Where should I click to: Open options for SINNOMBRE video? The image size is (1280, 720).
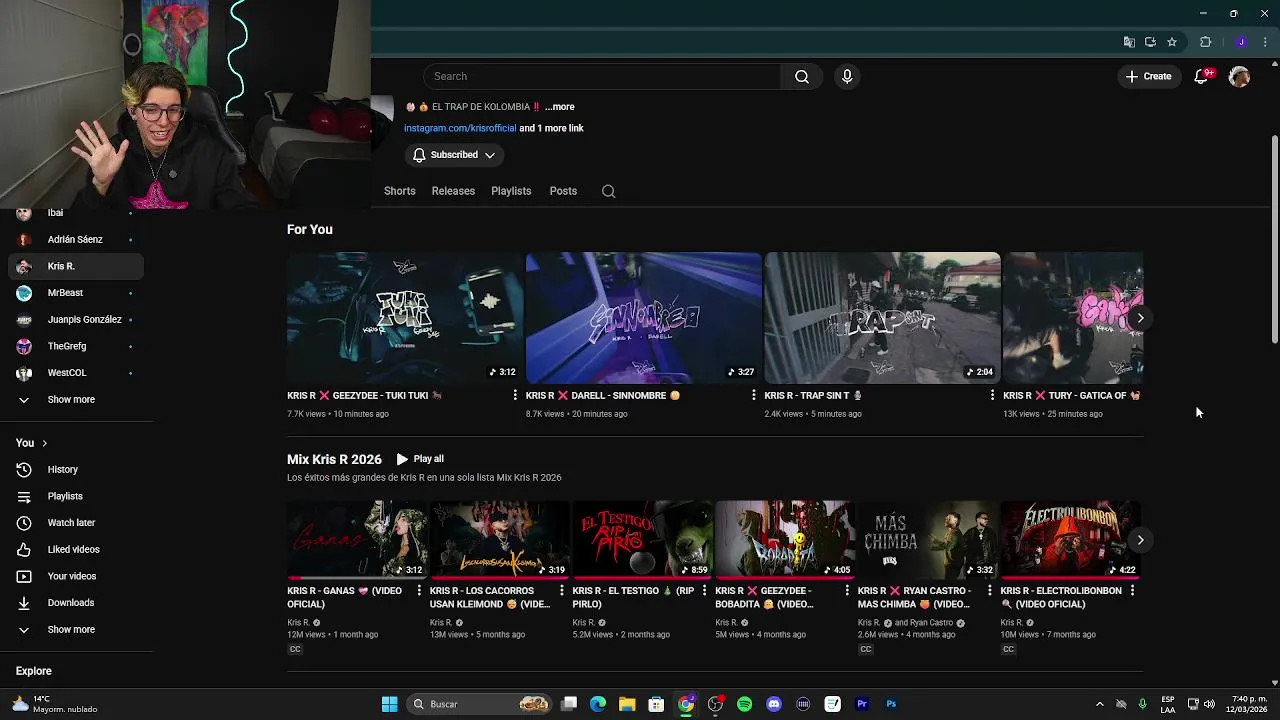(x=754, y=396)
